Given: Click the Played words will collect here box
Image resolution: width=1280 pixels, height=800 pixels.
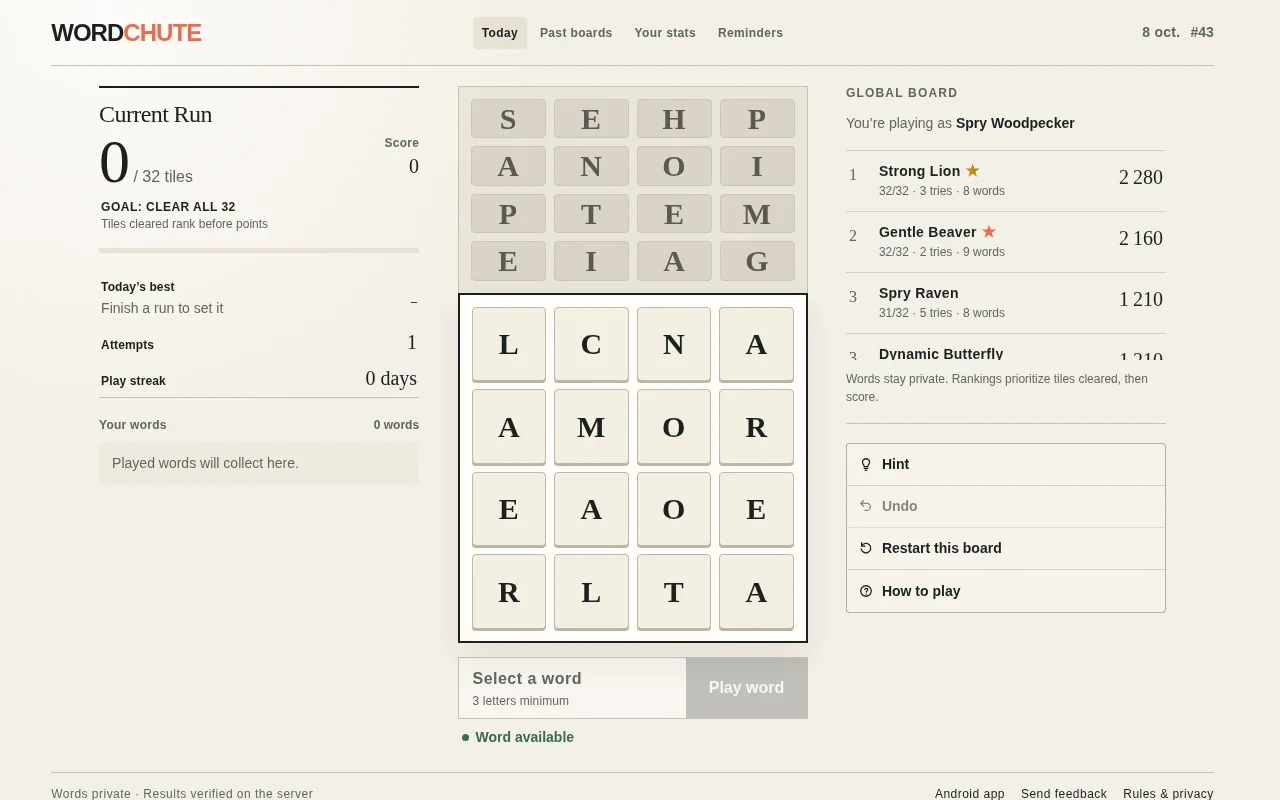Looking at the screenshot, I should click(x=259, y=463).
